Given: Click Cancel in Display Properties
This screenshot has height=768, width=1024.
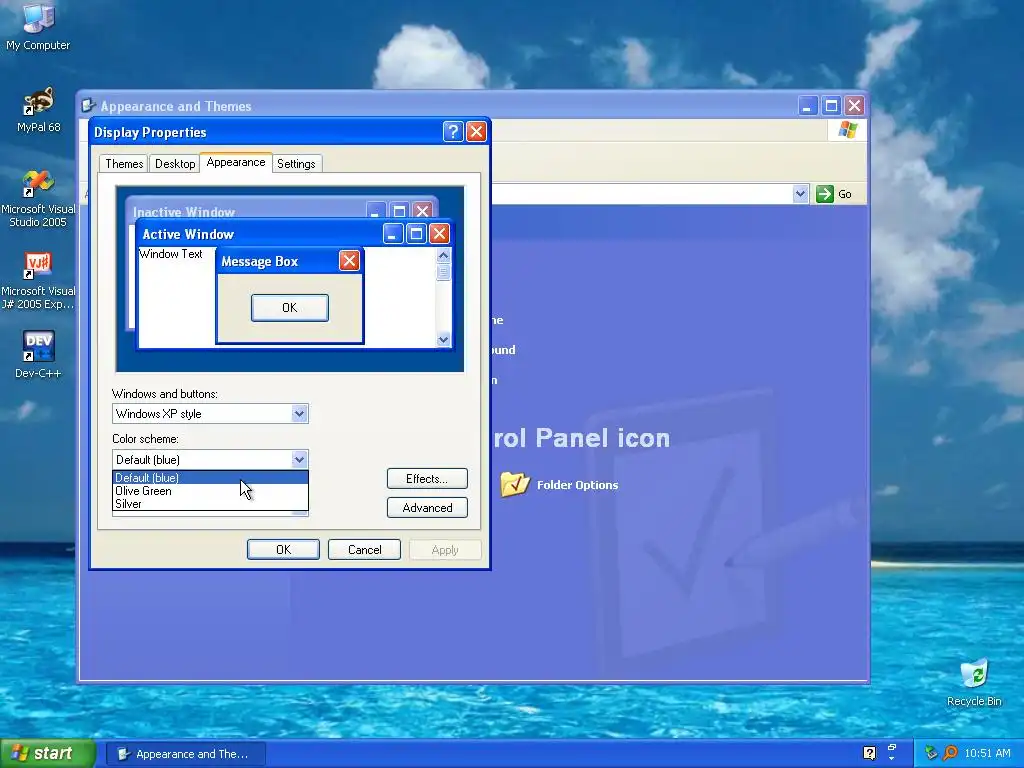Looking at the screenshot, I should (364, 550).
